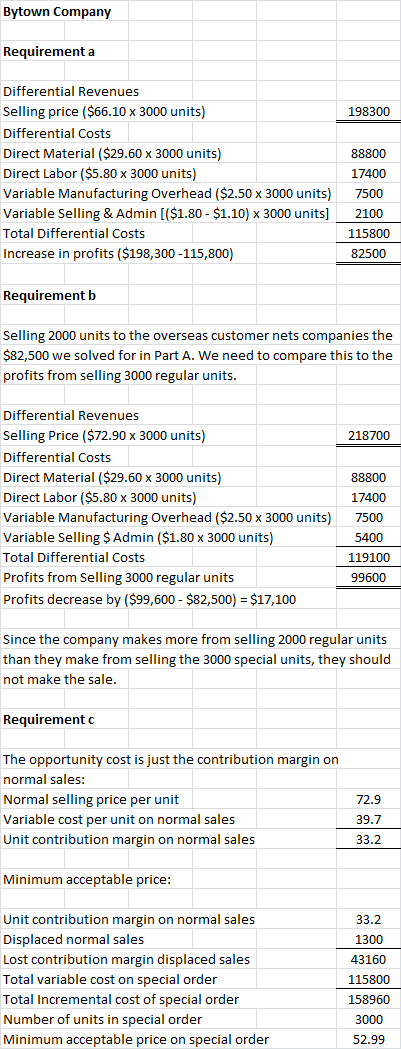Select the 1300 value cell
Screen dimensions: 401x1049
(x=369, y=939)
